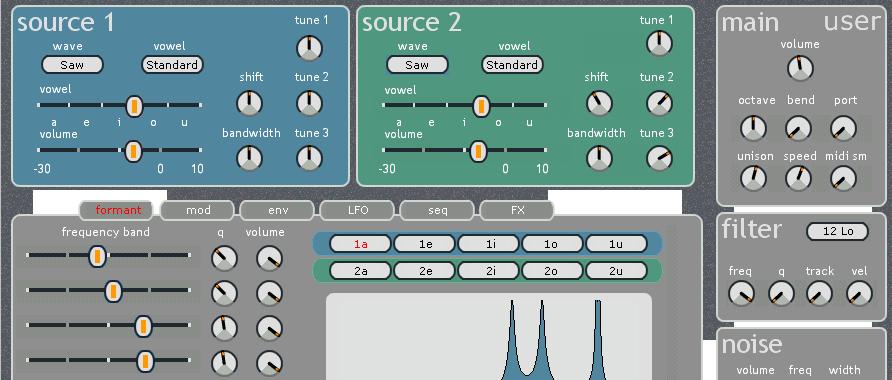Click the source 2 bandwidth knob
Image resolution: width=892 pixels, height=380 pixels.
pos(599,158)
